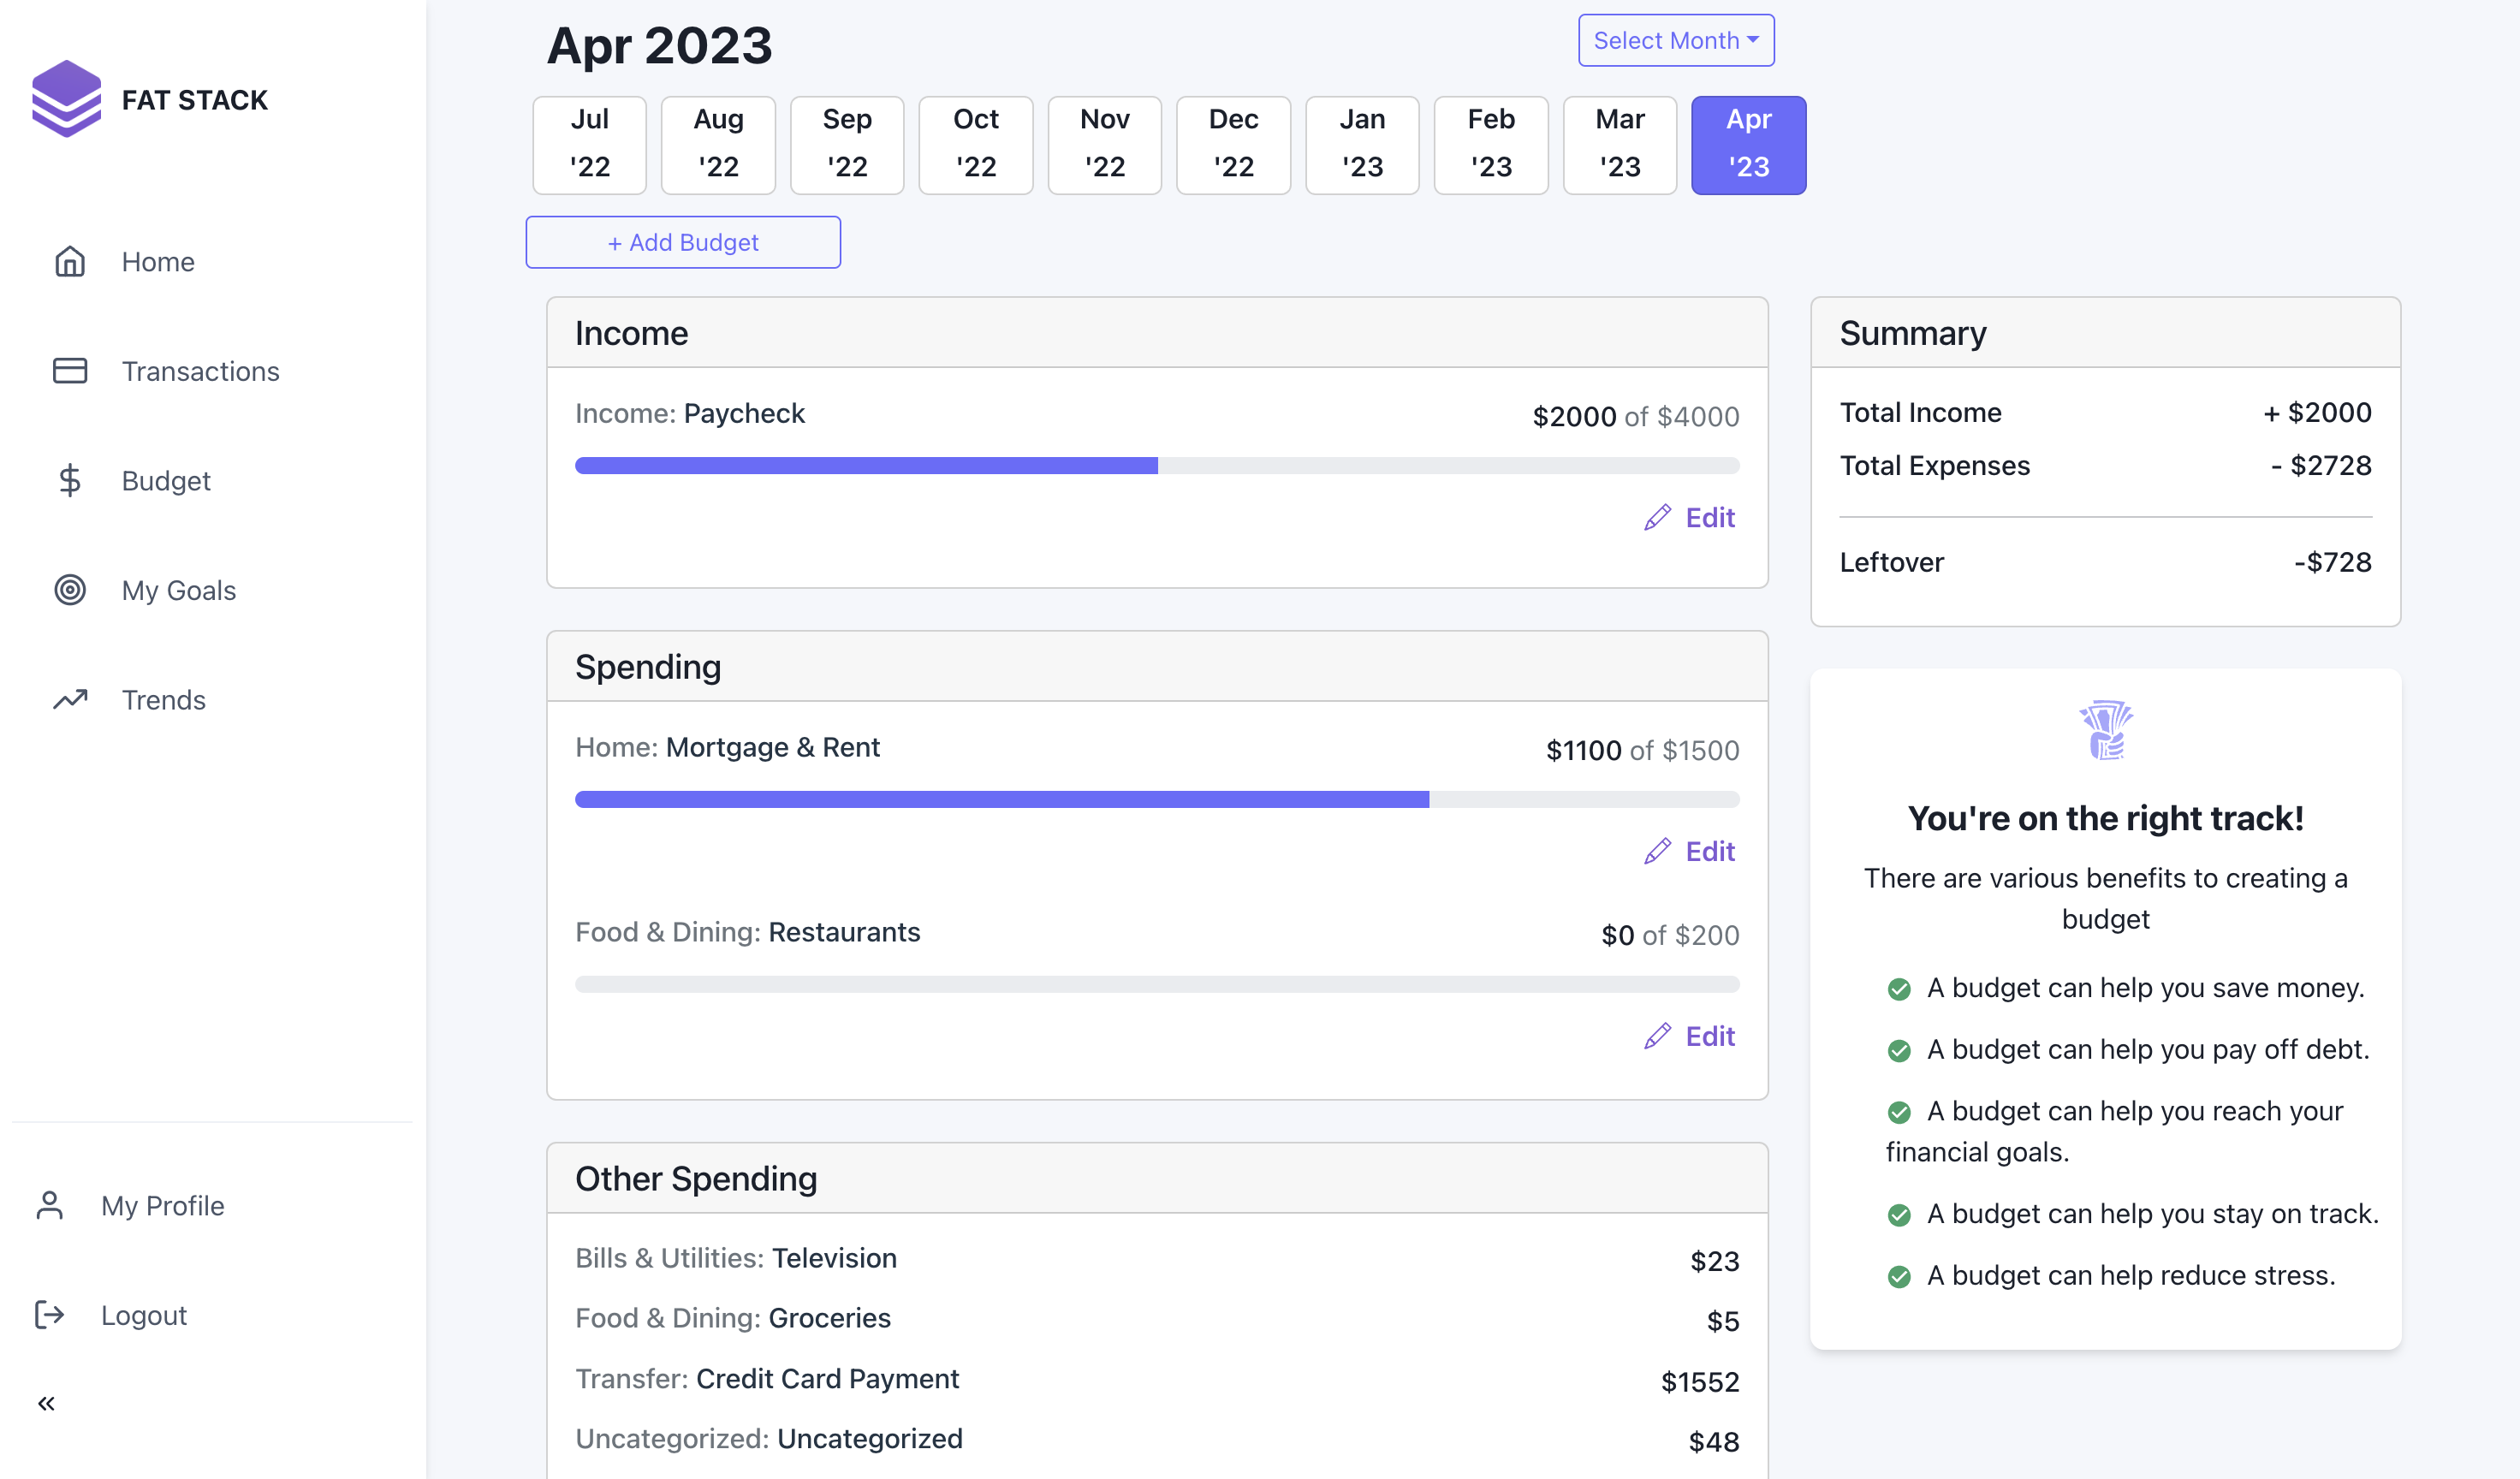2520x1479 pixels.
Task: Click the My Profile person icon
Action: 49,1205
